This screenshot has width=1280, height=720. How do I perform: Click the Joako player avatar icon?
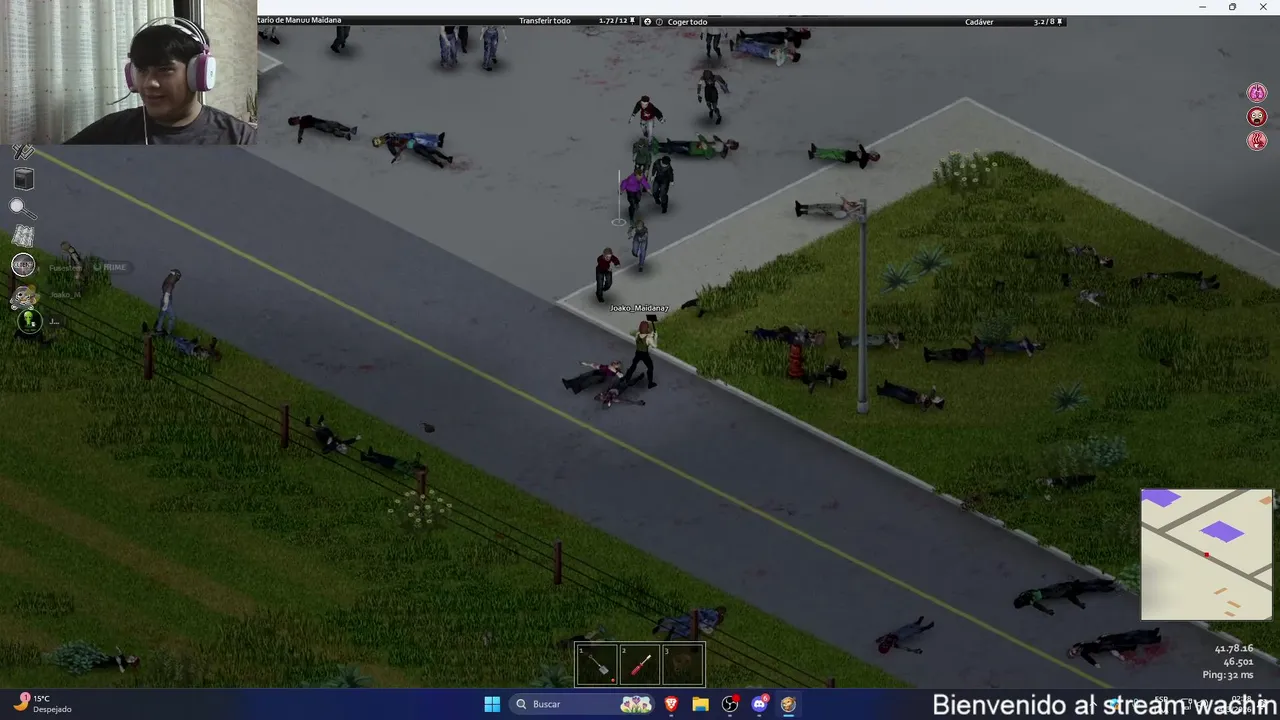[25, 296]
